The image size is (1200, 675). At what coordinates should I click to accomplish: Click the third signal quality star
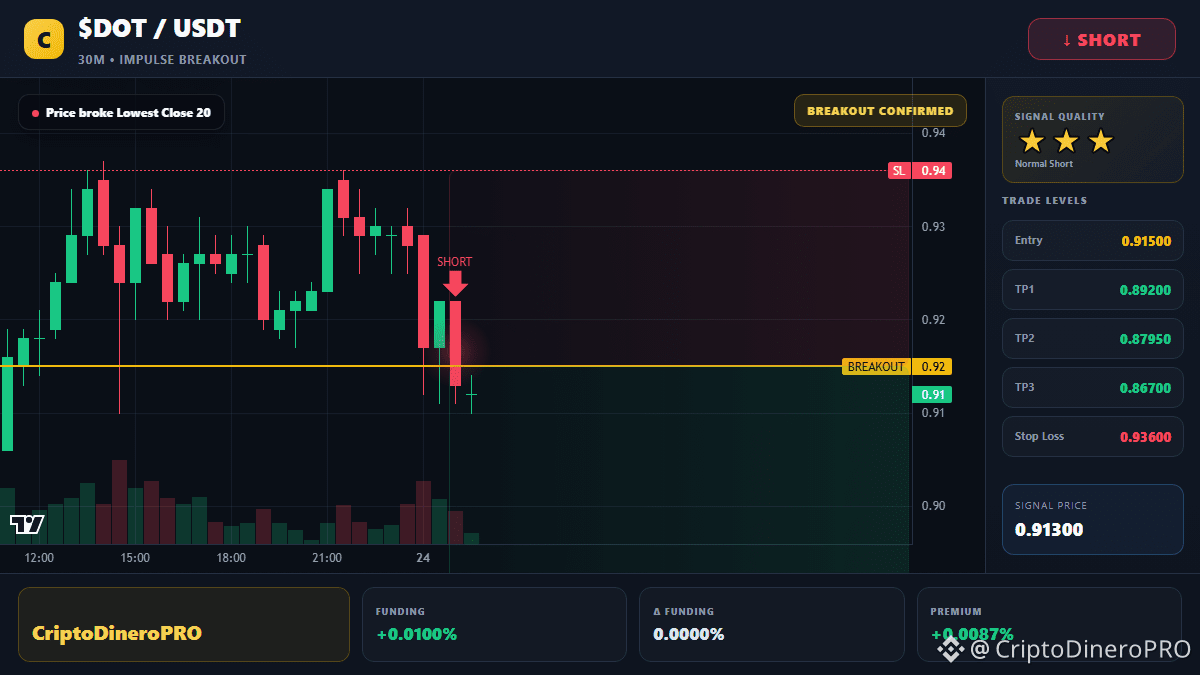pyautogui.click(x=1100, y=141)
